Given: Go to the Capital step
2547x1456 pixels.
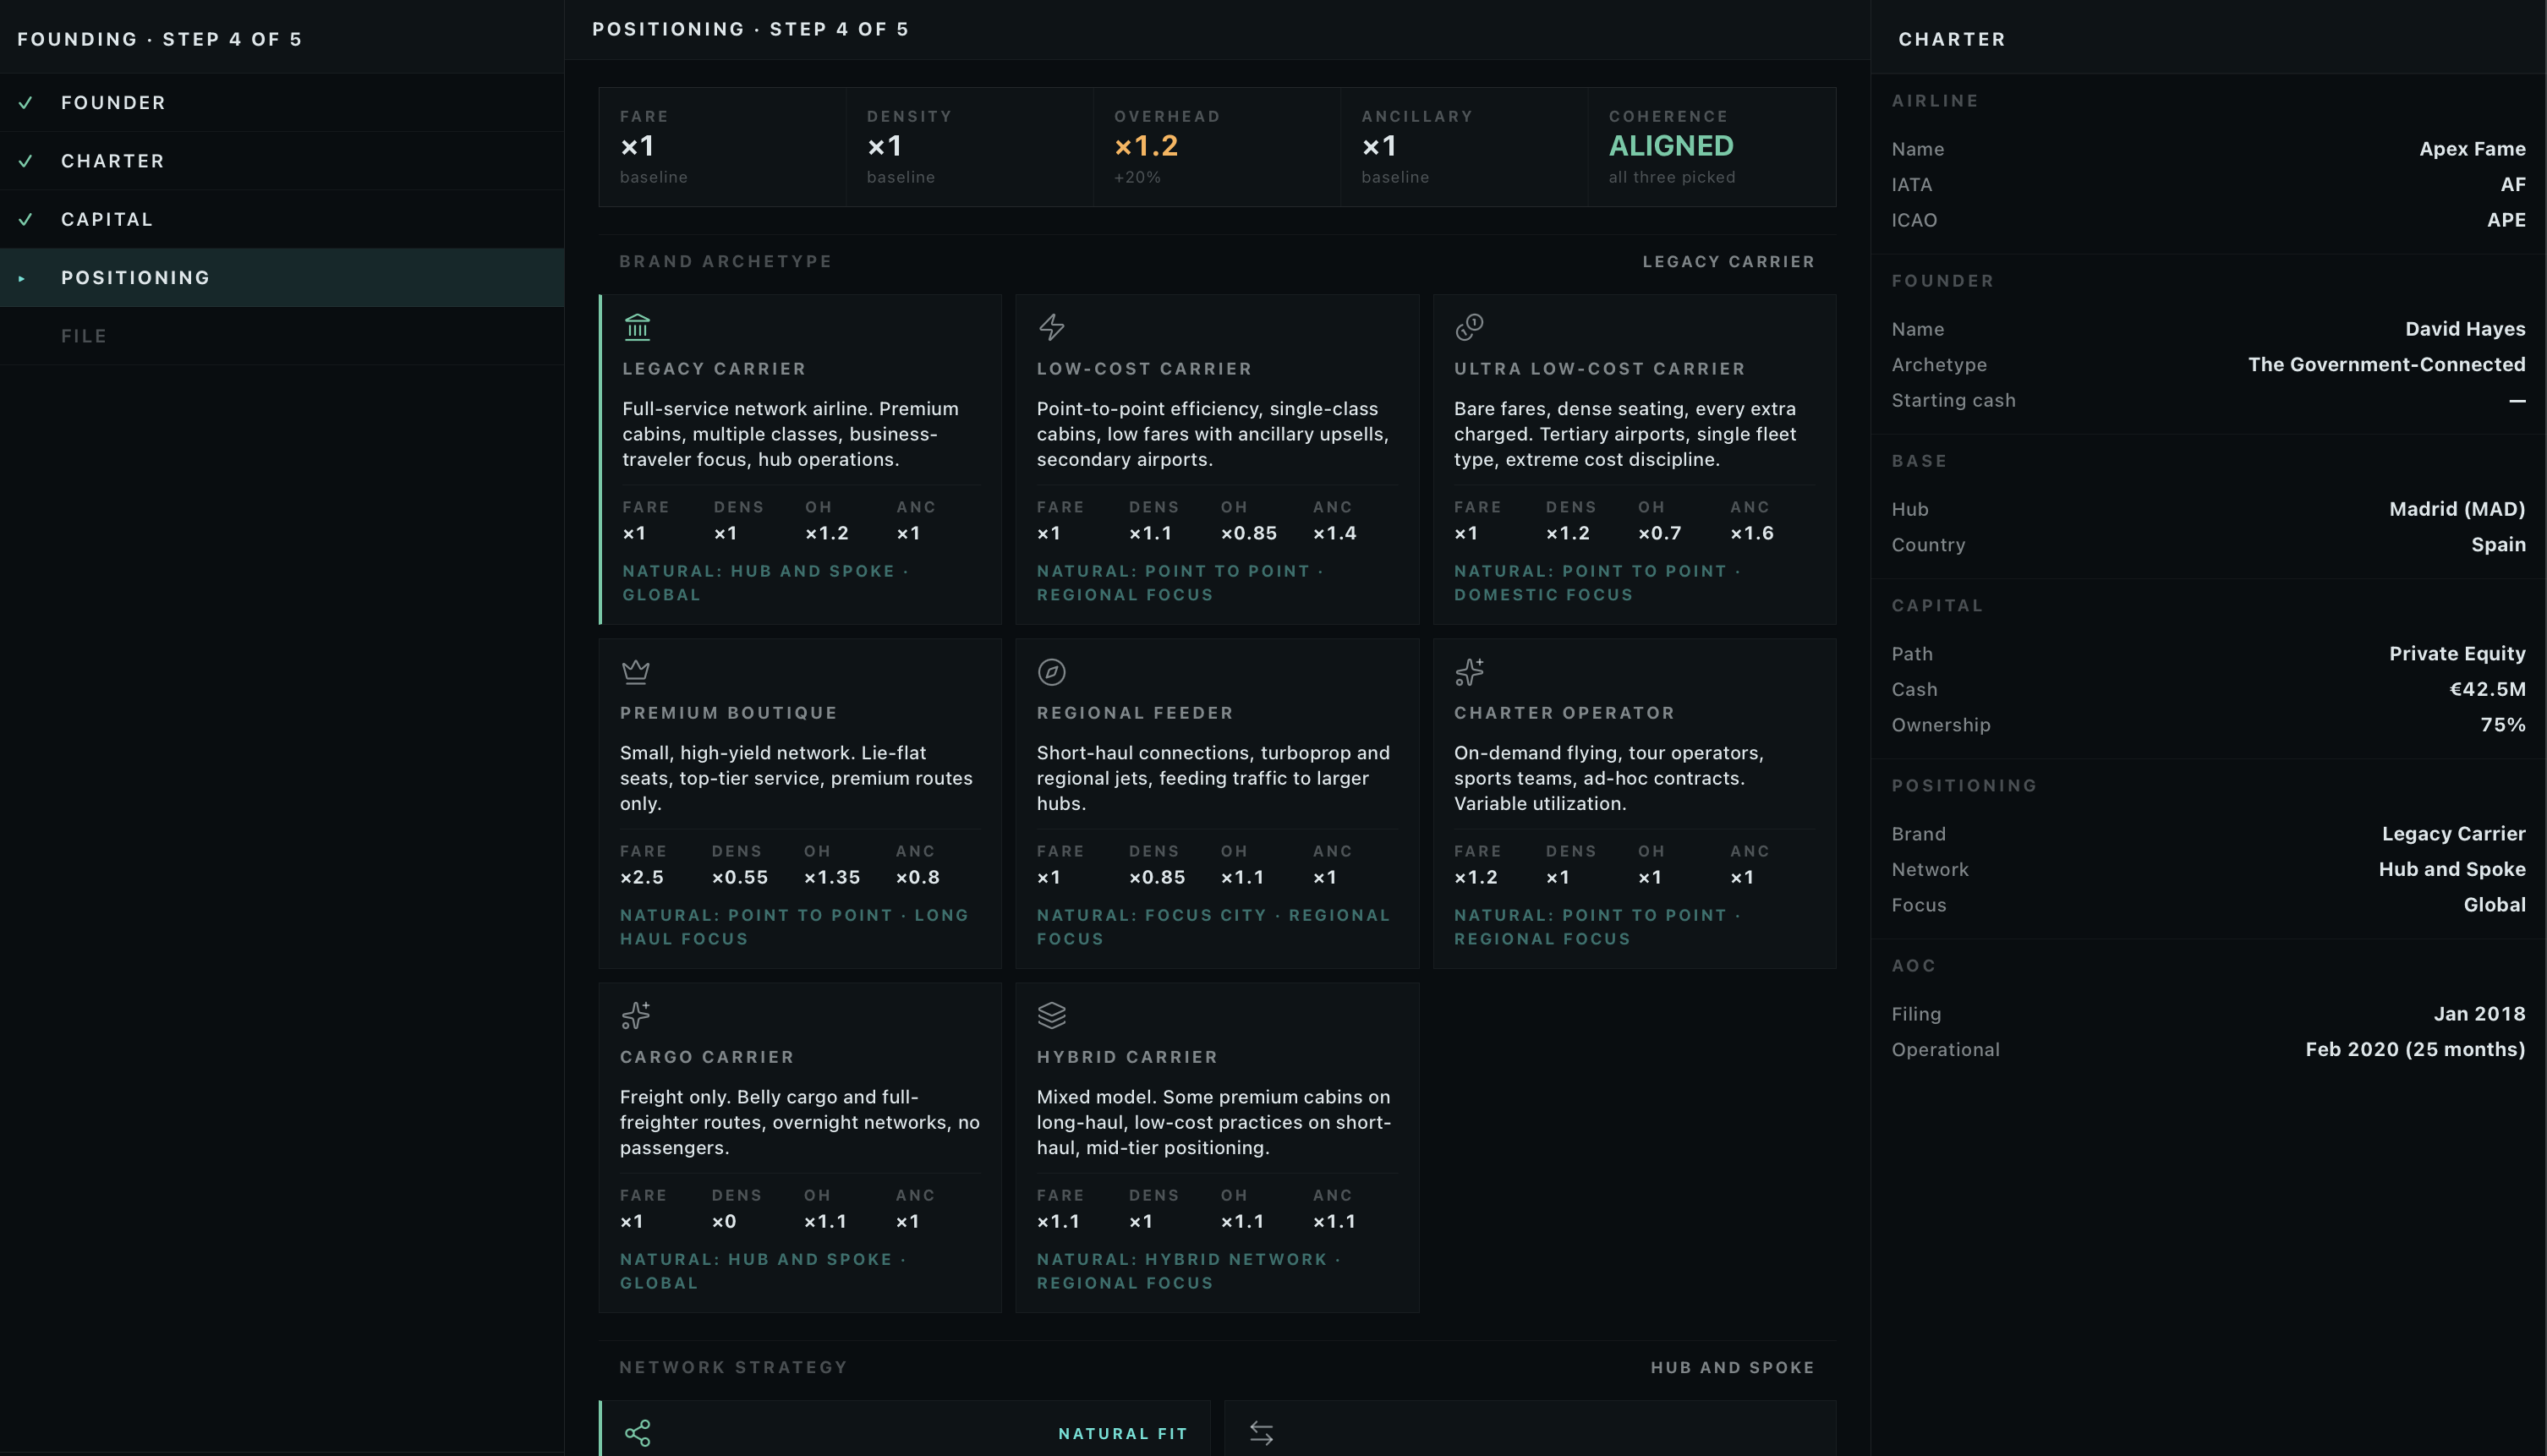Looking at the screenshot, I should coord(282,219).
